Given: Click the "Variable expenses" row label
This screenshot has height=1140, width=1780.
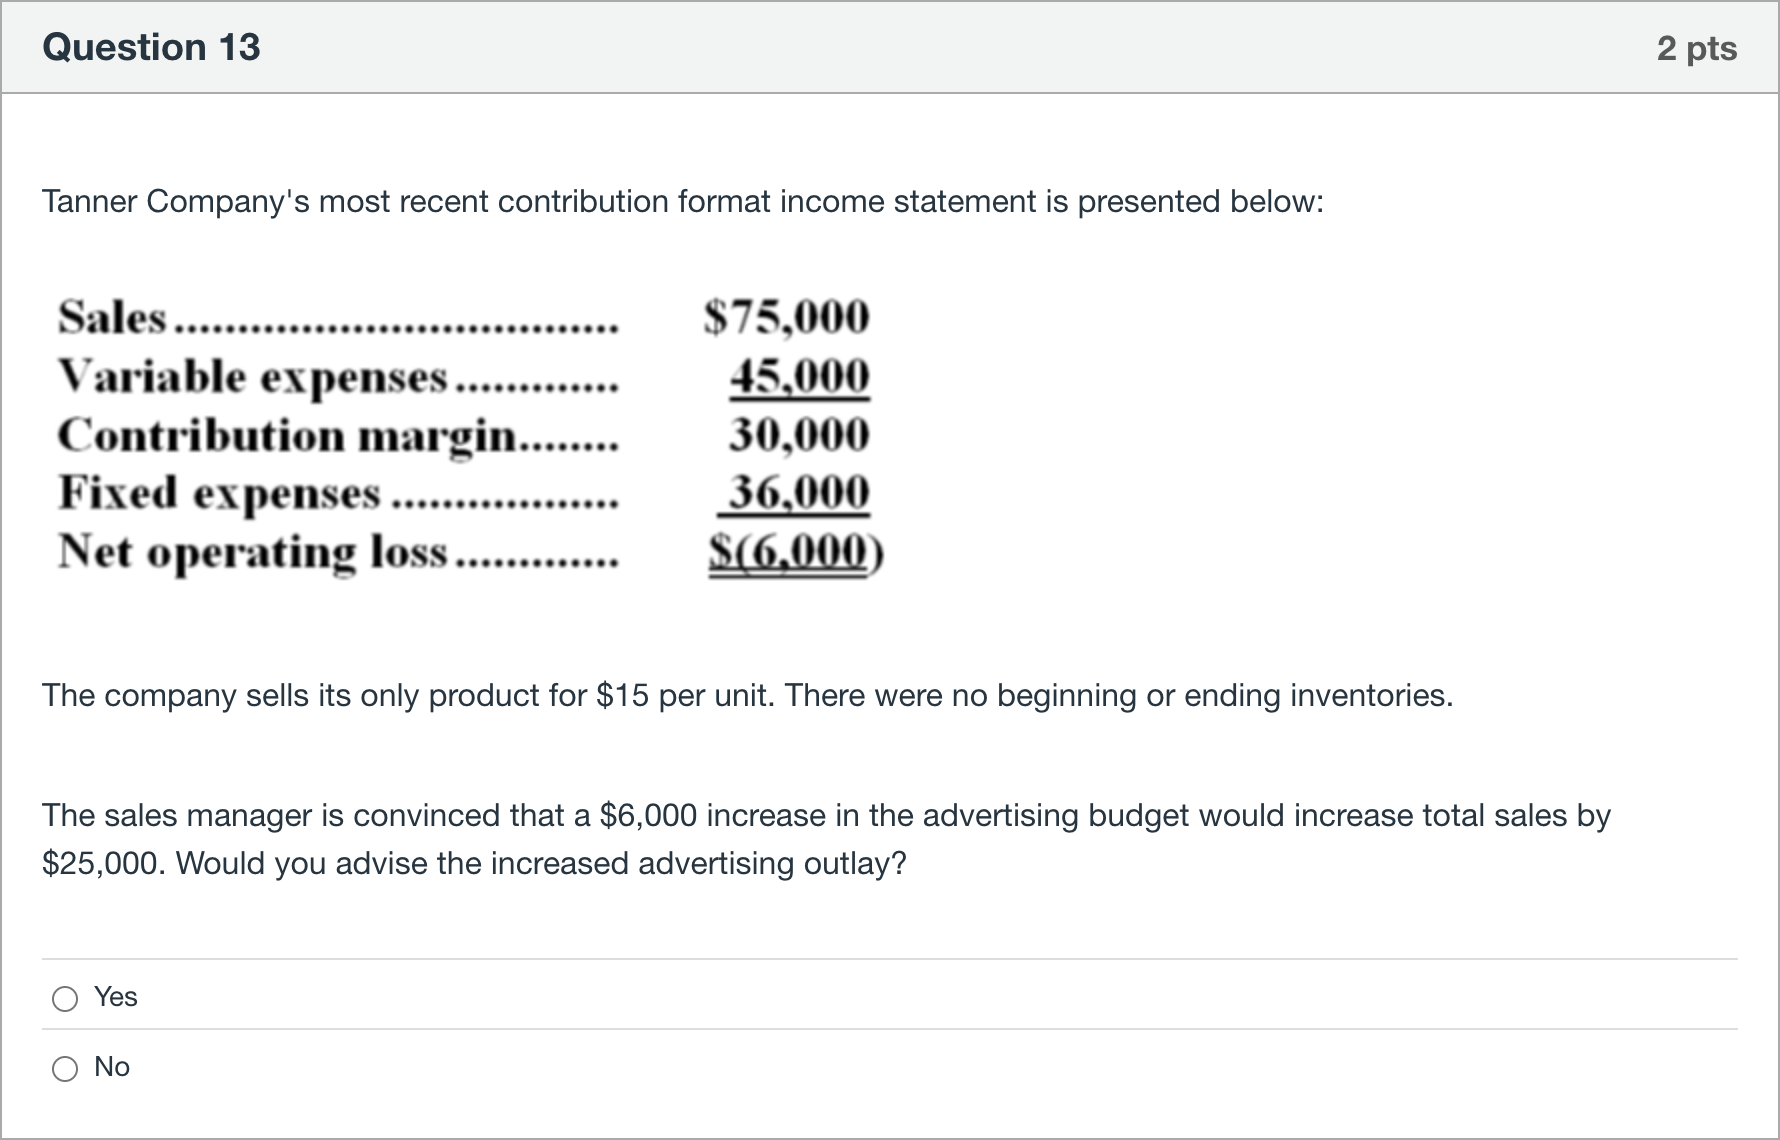Looking at the screenshot, I should [252, 377].
